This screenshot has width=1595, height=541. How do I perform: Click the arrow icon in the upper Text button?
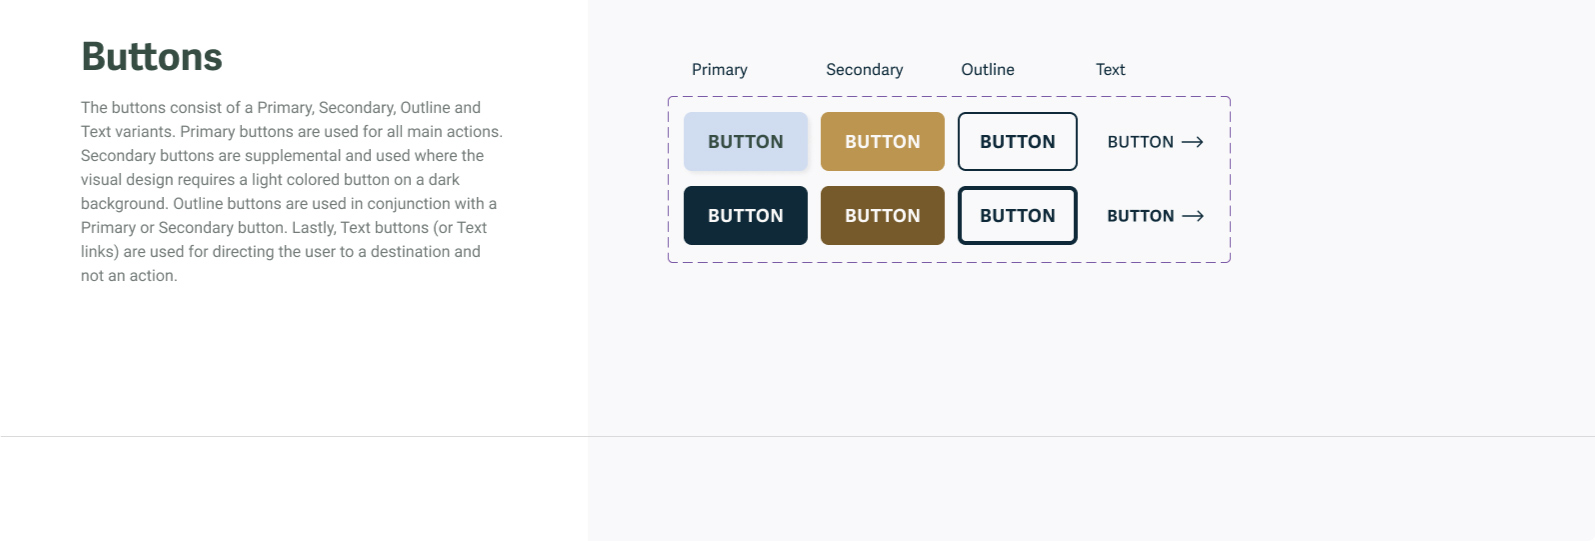[x=1192, y=142]
